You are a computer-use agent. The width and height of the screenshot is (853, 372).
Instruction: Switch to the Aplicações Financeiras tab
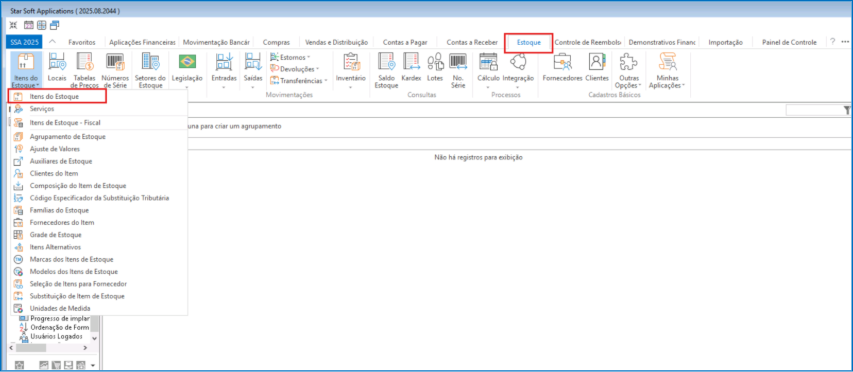click(143, 42)
